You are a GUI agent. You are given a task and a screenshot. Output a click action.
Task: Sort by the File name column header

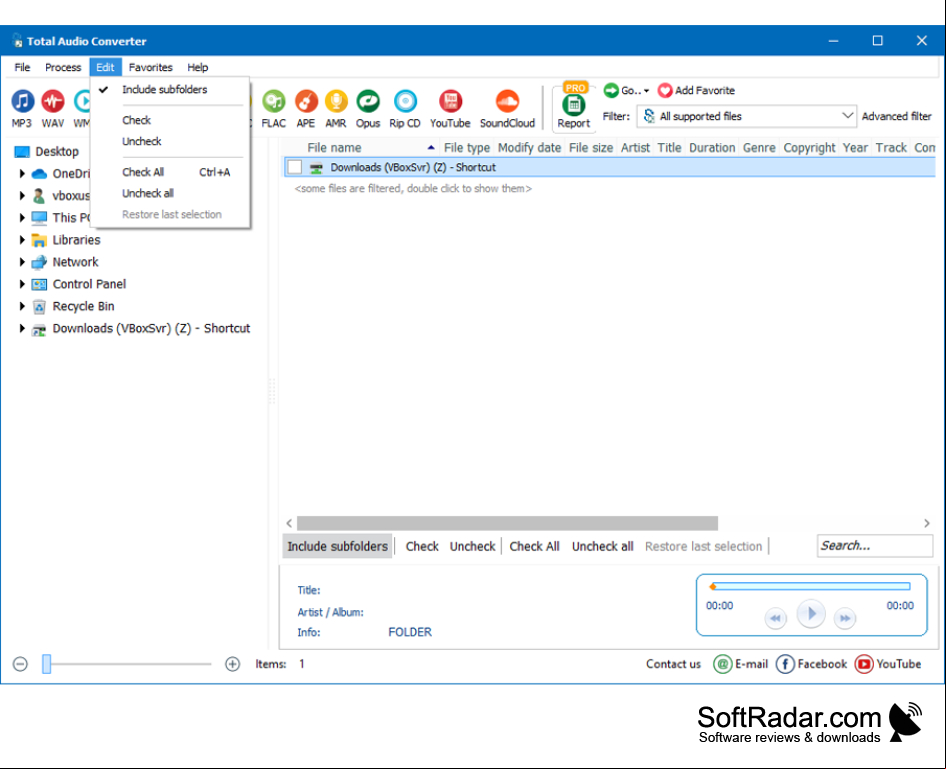coord(334,148)
